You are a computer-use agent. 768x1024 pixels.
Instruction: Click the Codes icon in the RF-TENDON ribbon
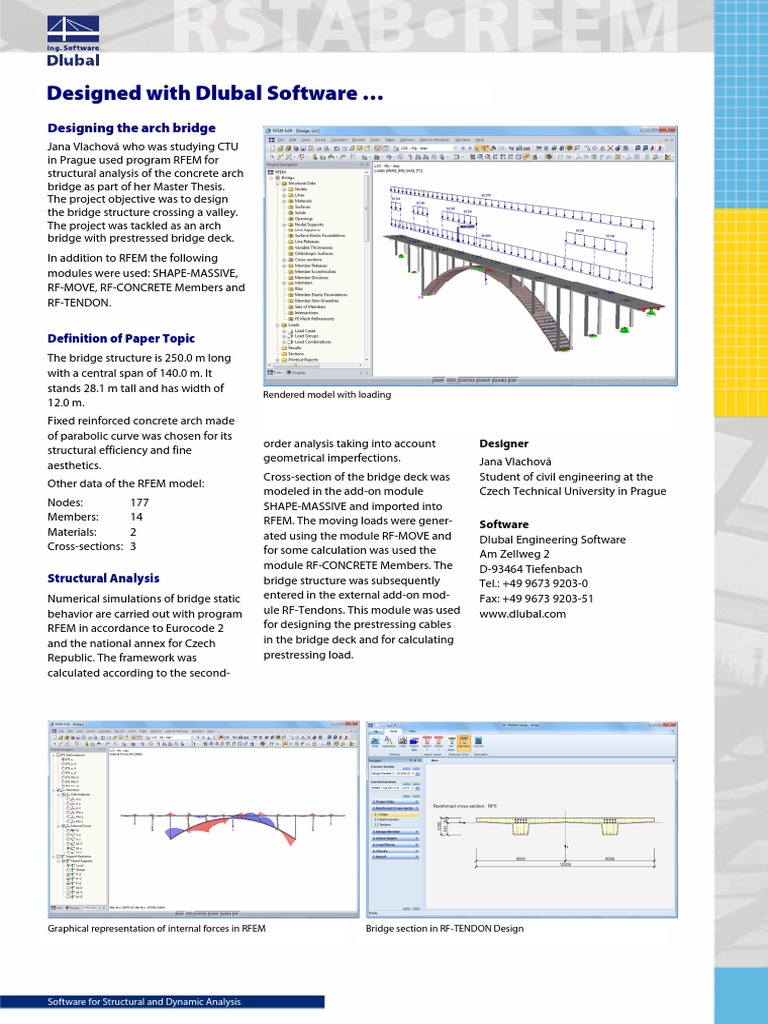pos(402,743)
